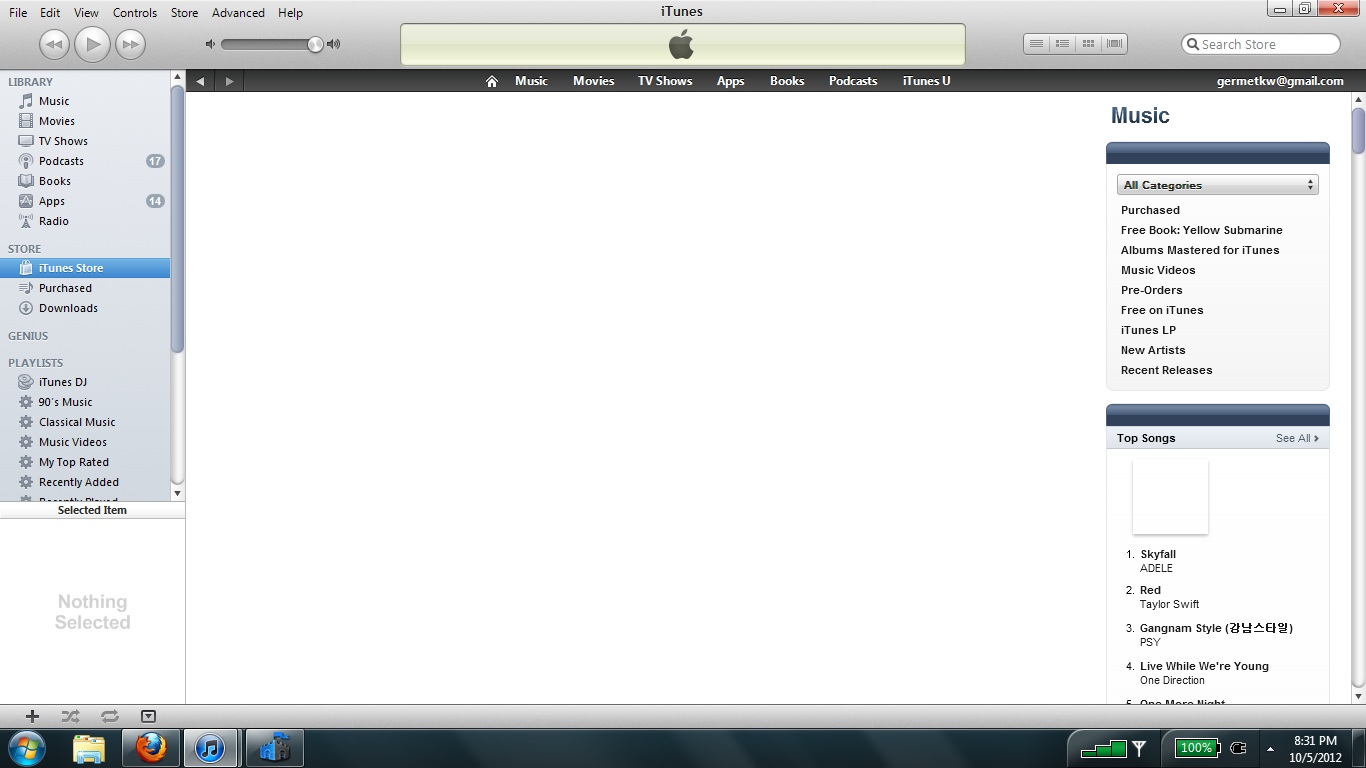
Task: Set the volume slider knob
Action: 315,44
